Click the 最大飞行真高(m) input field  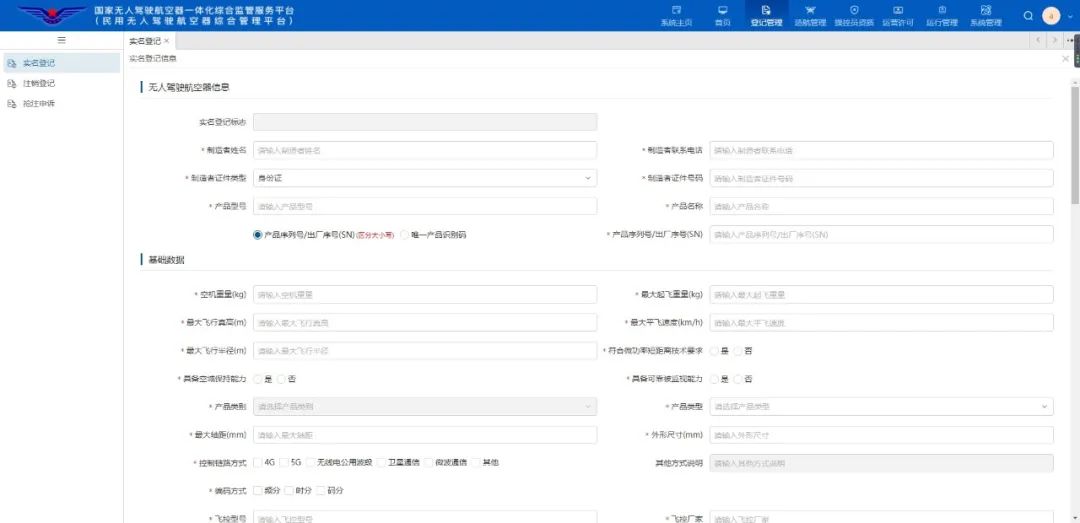pyautogui.click(x=425, y=322)
